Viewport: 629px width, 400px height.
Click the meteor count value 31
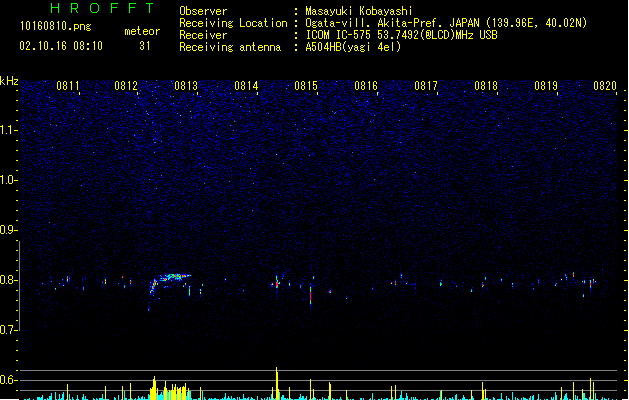click(145, 46)
